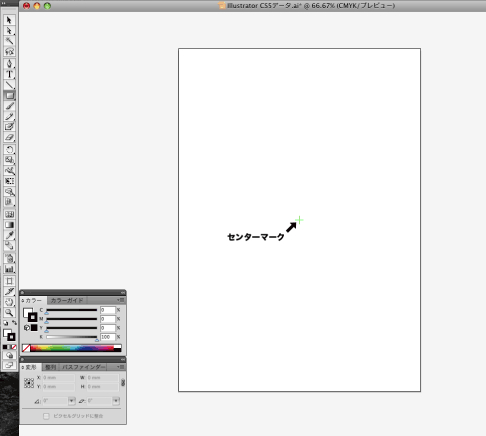Toggle the constrain proportions link icon
Screen dimensions: 486x436
[x=123, y=382]
